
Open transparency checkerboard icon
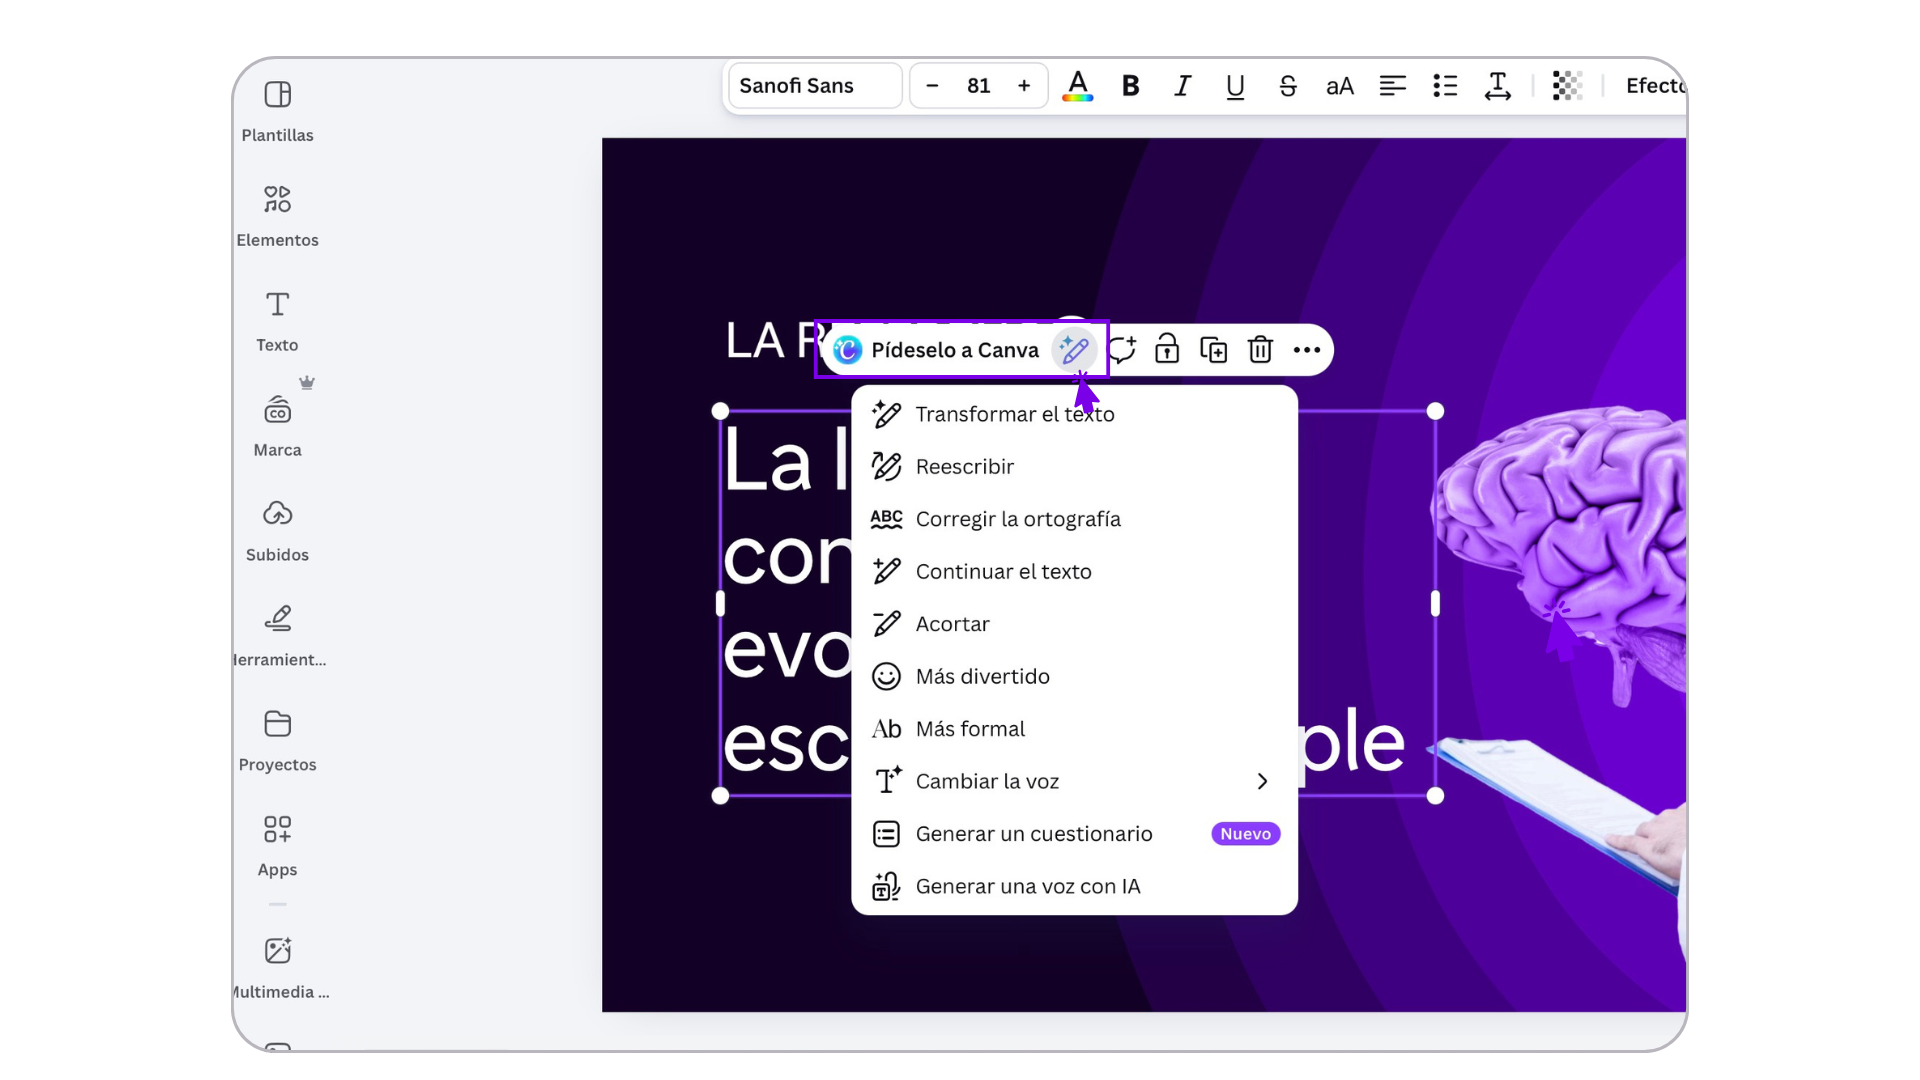[x=1567, y=86]
